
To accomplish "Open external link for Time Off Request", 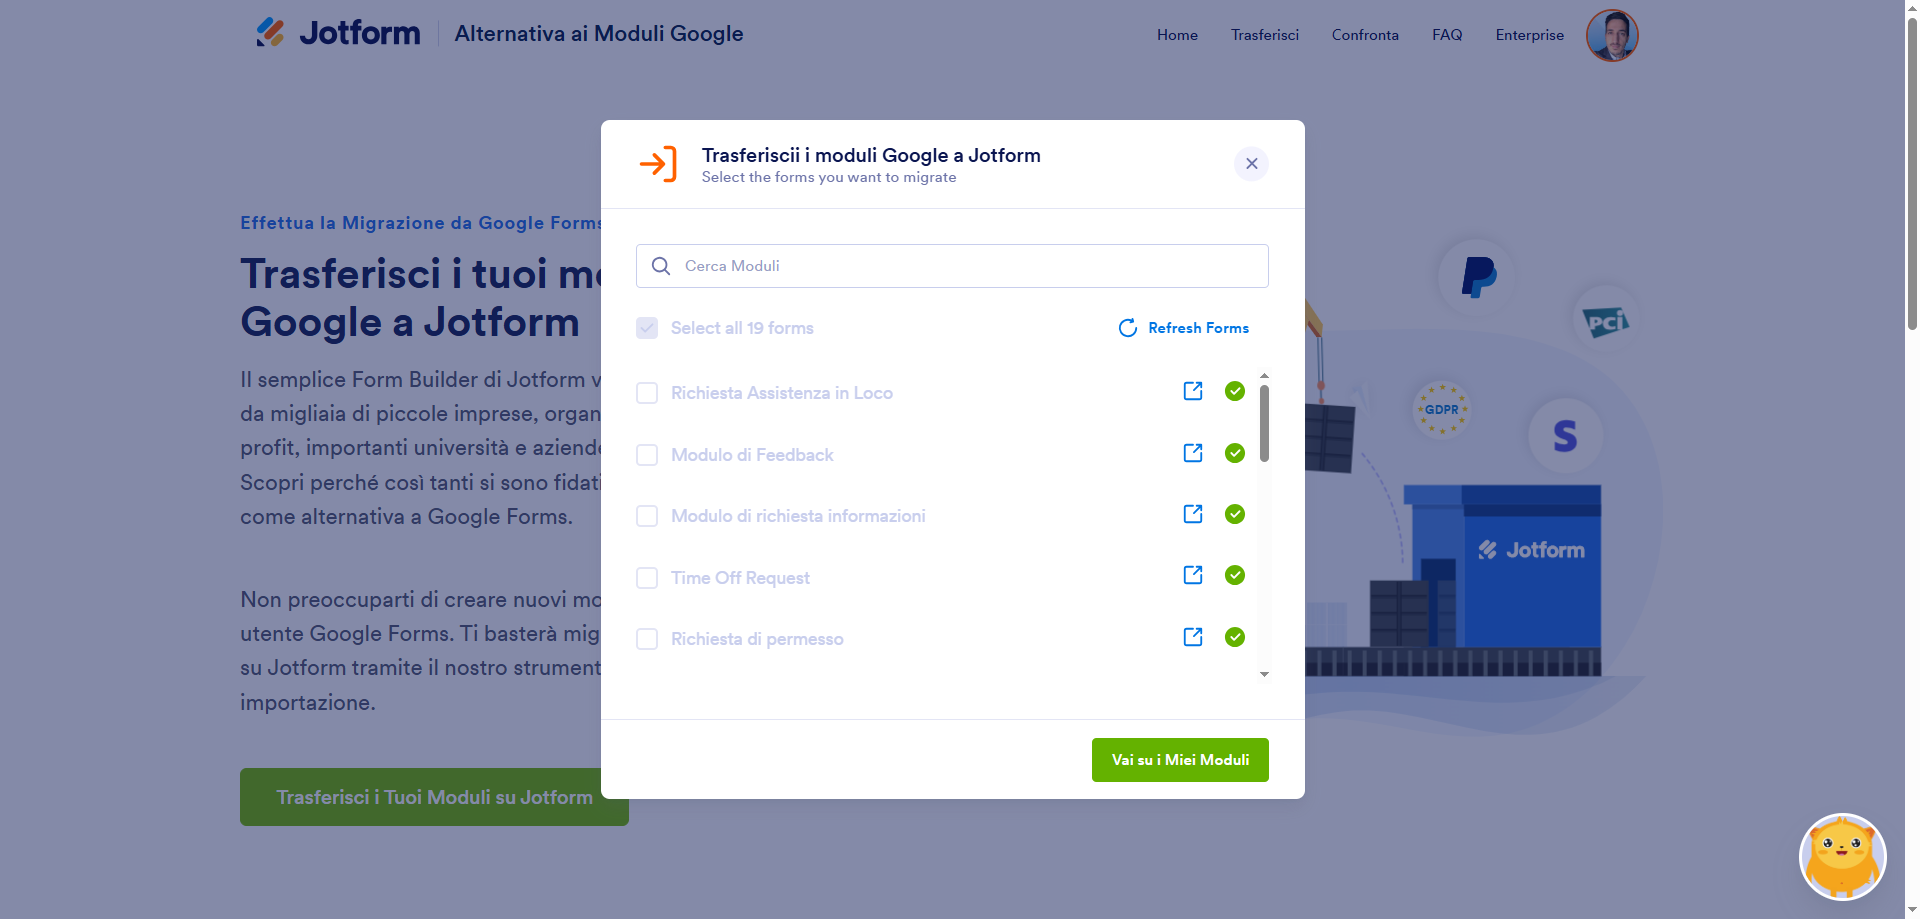I will point(1193,575).
